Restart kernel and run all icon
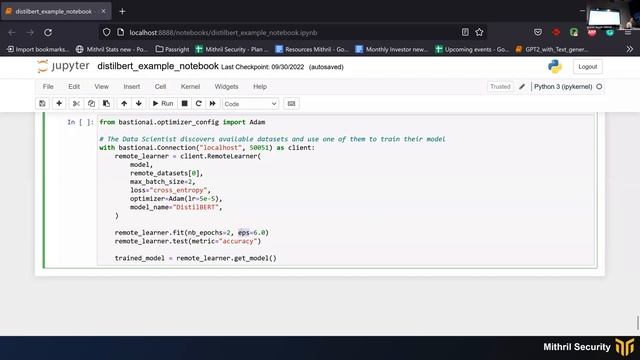The image size is (640, 360). click(213, 104)
